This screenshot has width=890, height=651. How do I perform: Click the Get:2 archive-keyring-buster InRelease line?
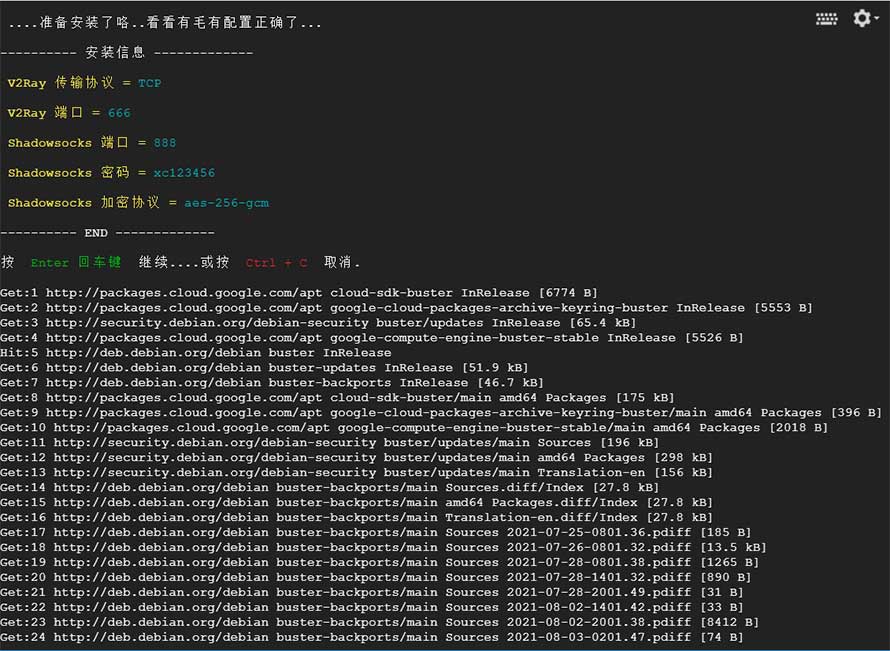pyautogui.click(x=406, y=308)
